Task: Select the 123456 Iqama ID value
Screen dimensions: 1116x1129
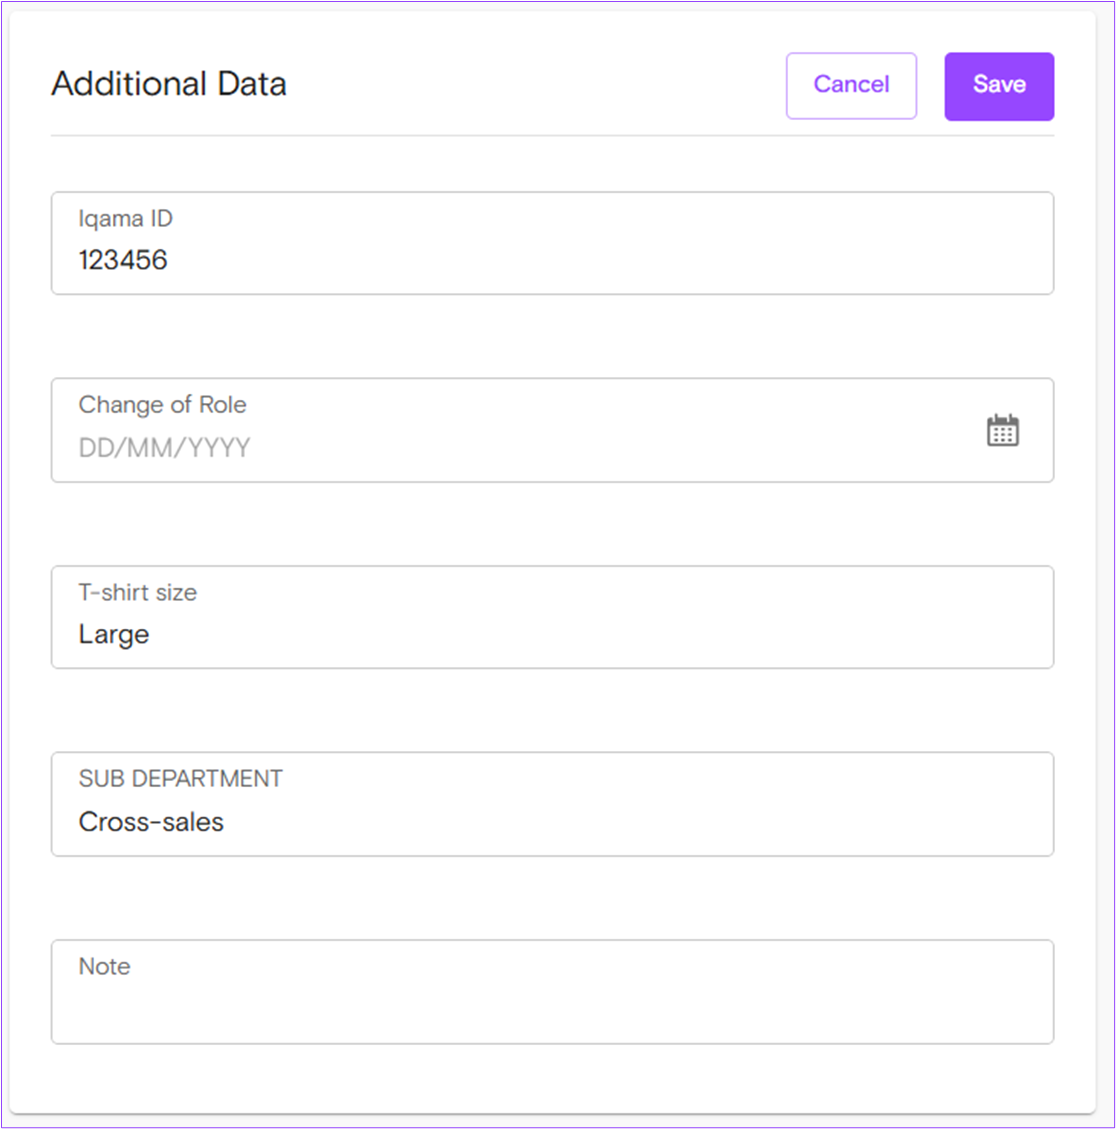Action: pyautogui.click(x=123, y=260)
